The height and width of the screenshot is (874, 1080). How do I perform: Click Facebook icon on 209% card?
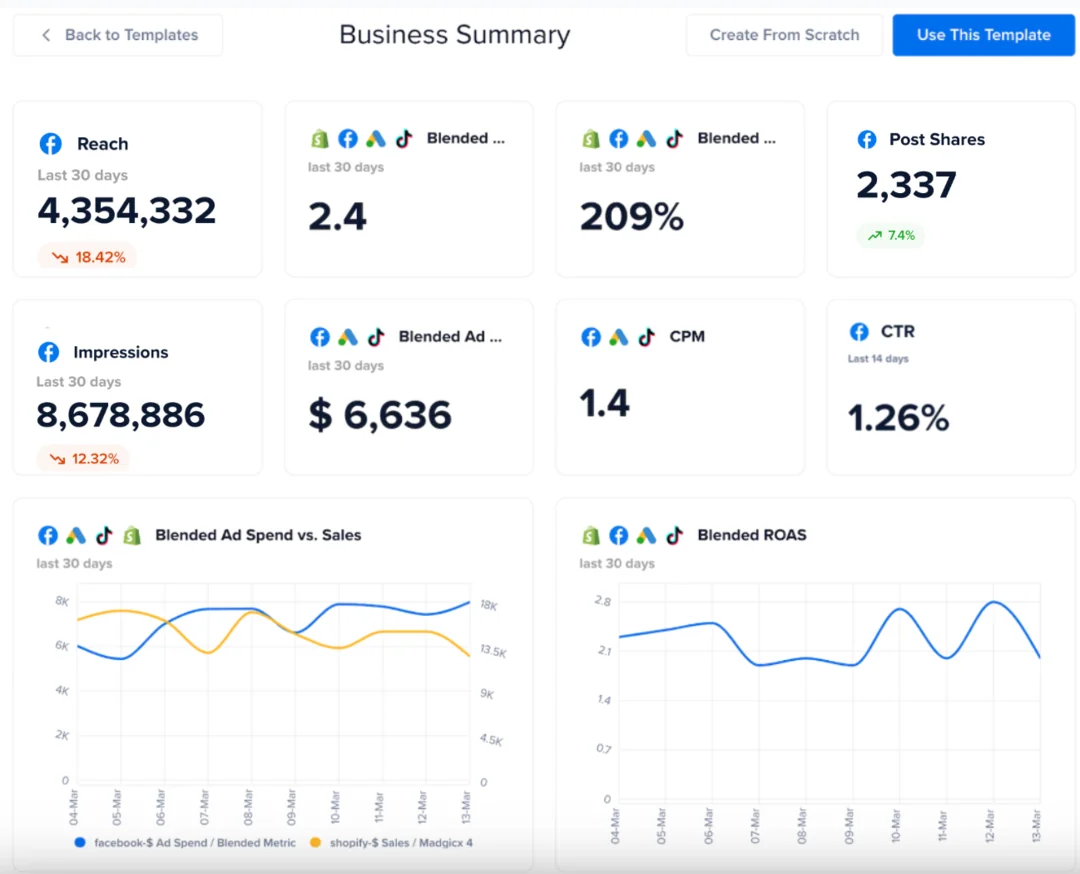tap(619, 139)
